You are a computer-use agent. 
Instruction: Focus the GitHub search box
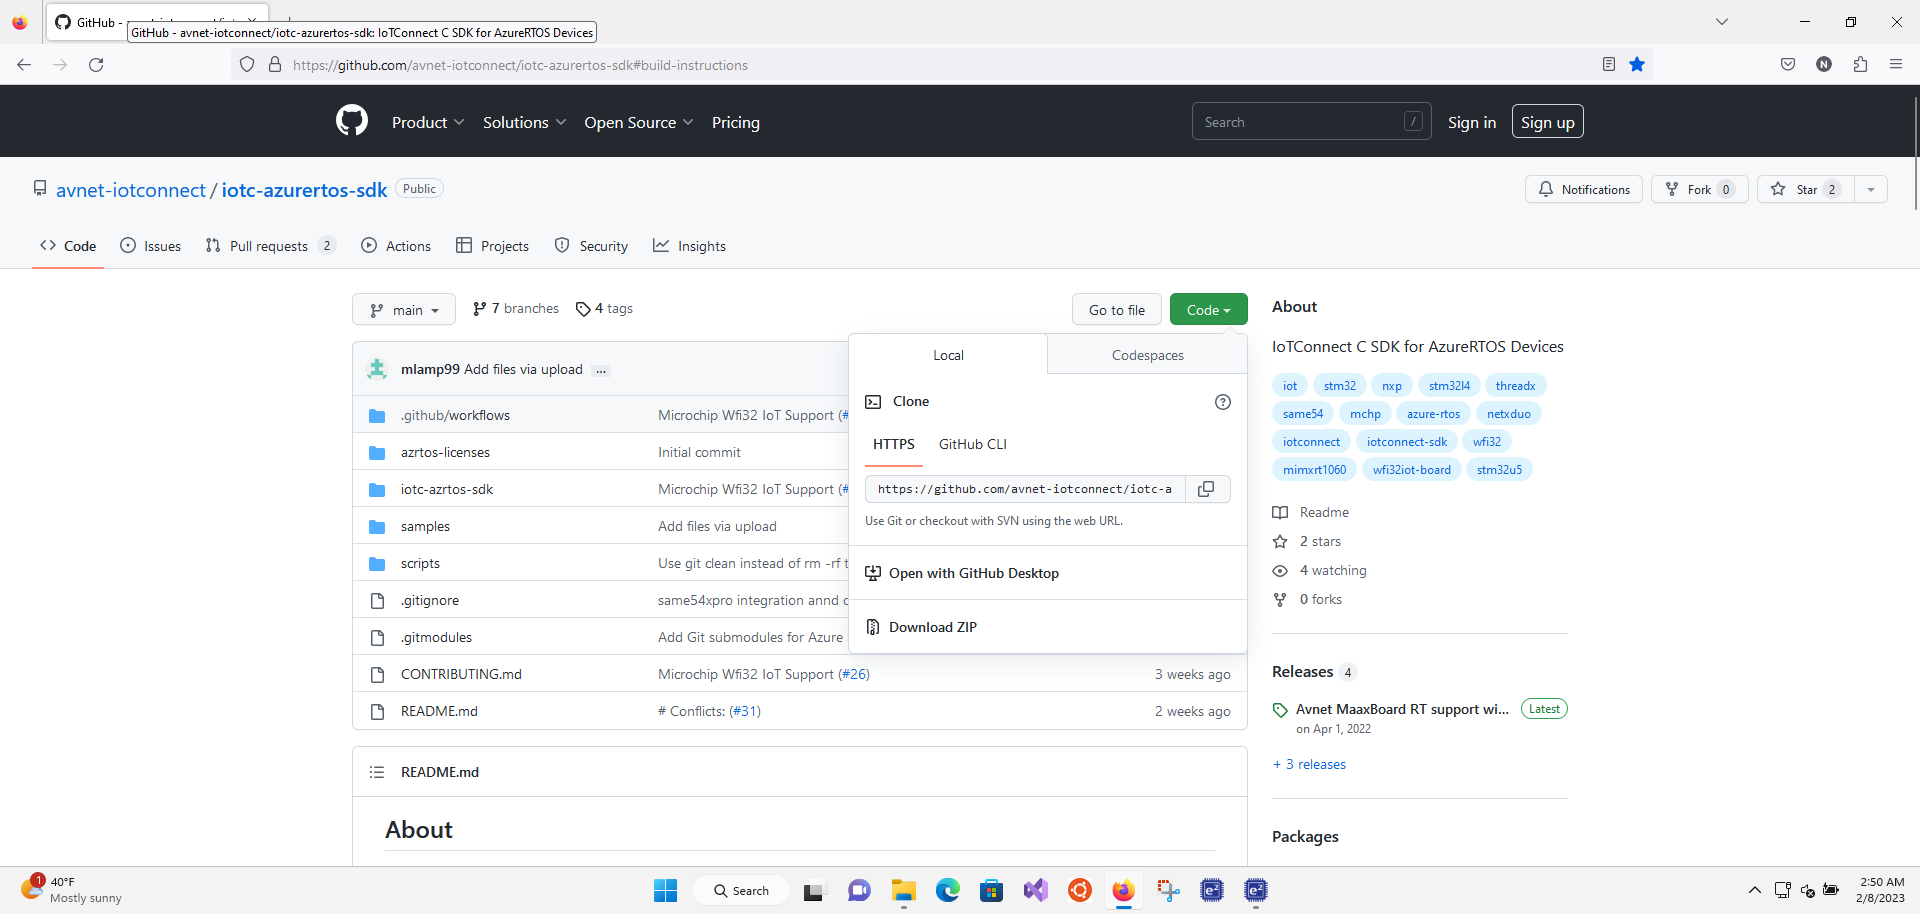pos(1311,122)
